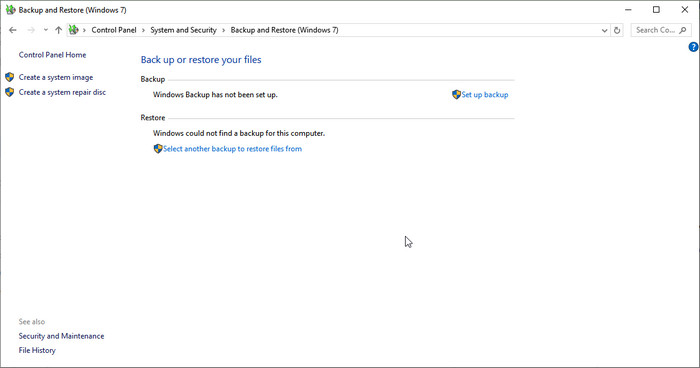Open Create a system repair disc link
This screenshot has height=368, width=700.
(62, 92)
